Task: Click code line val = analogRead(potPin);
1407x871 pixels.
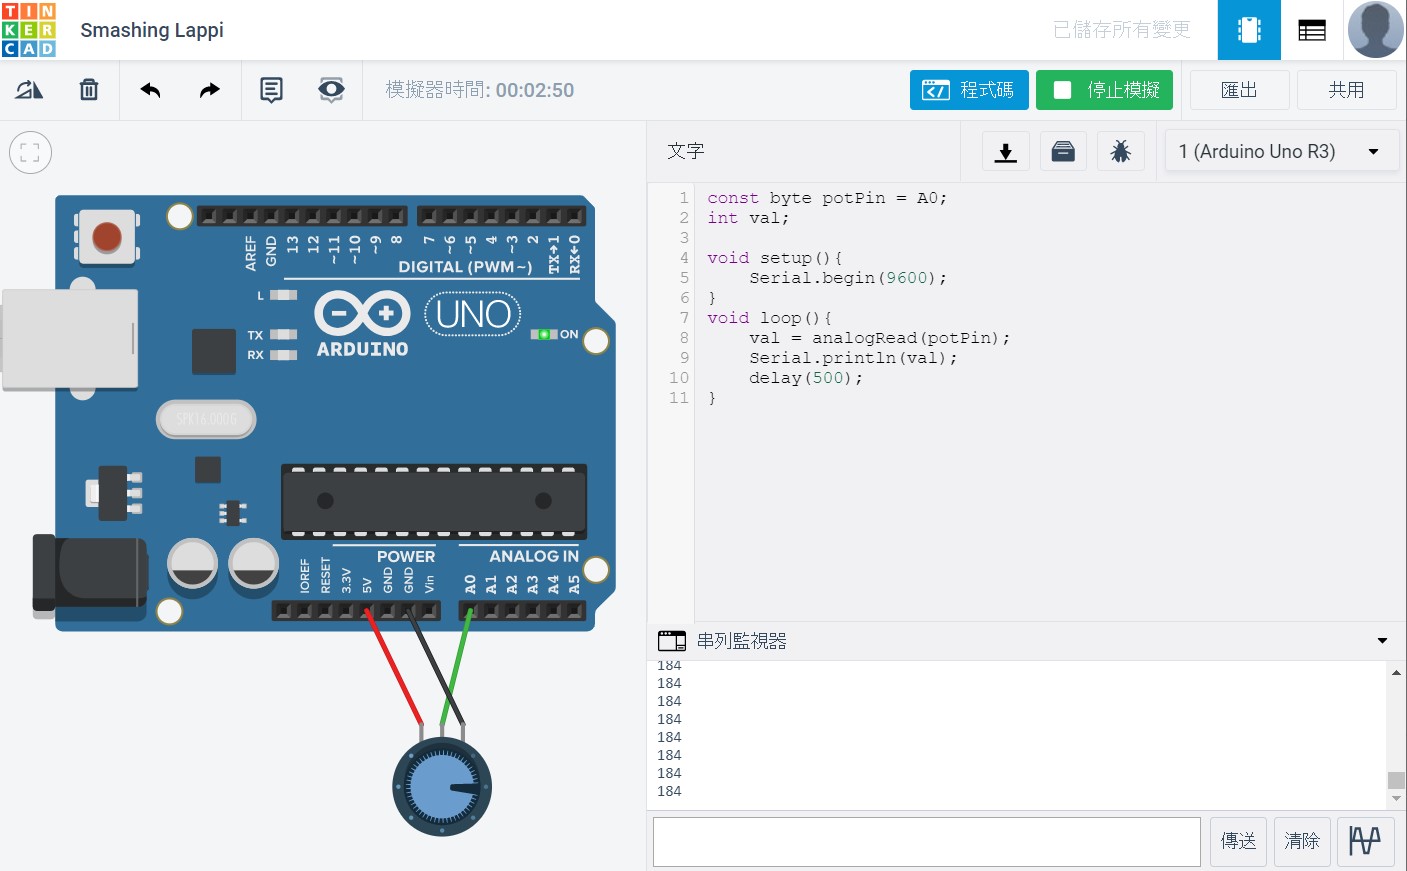Action: click(x=880, y=338)
